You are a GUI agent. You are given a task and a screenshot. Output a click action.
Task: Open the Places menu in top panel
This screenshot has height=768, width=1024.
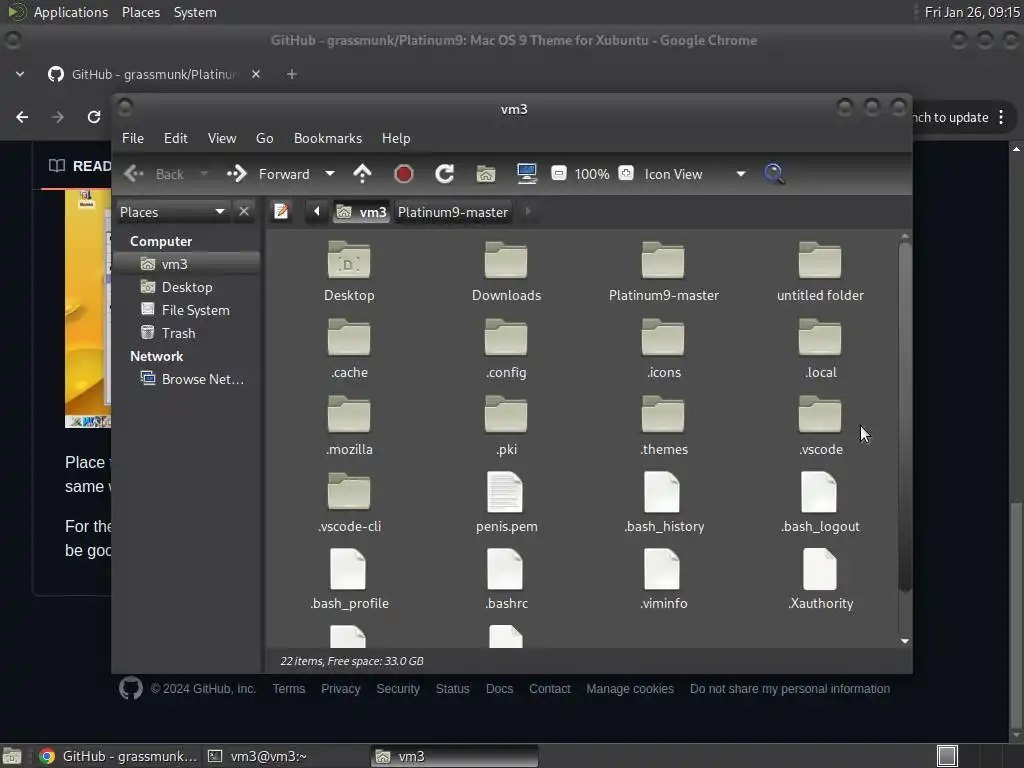point(140,12)
